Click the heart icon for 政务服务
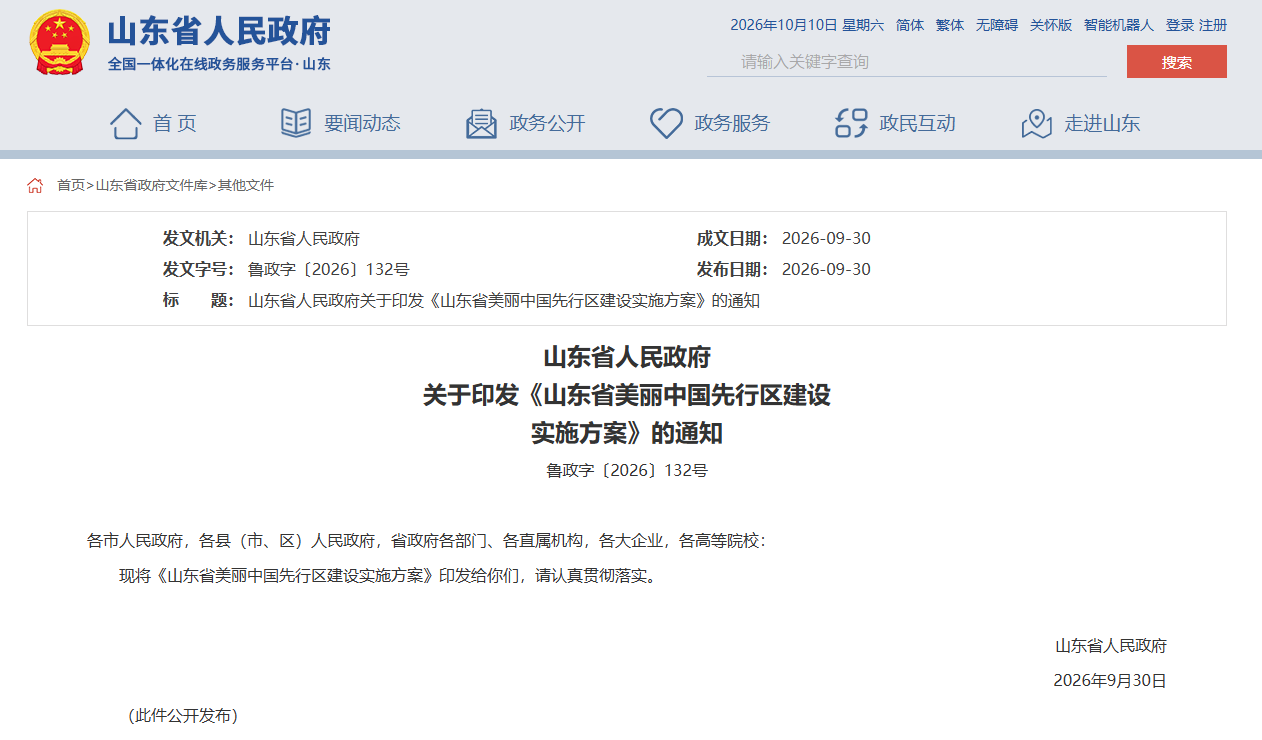This screenshot has height=740, width=1262. coord(666,123)
